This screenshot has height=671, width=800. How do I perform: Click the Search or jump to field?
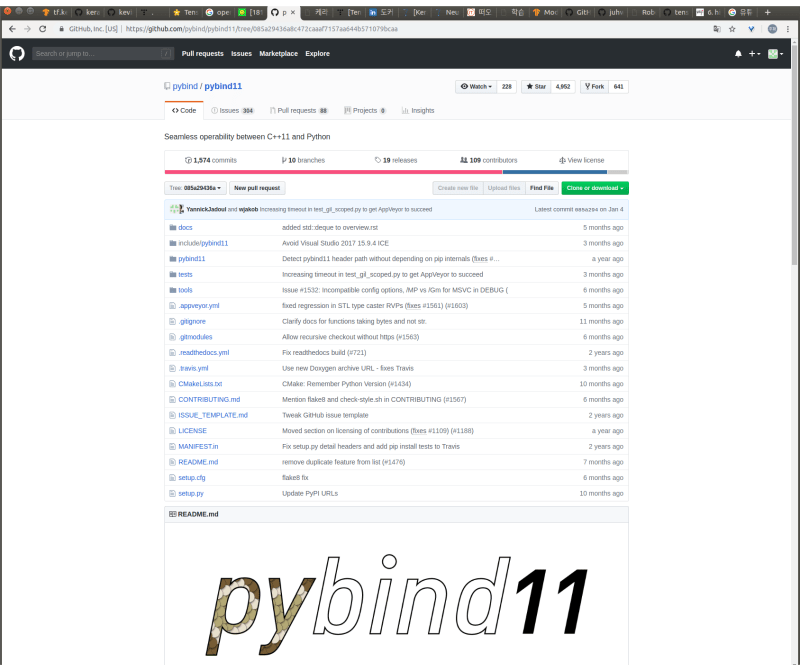[103, 53]
